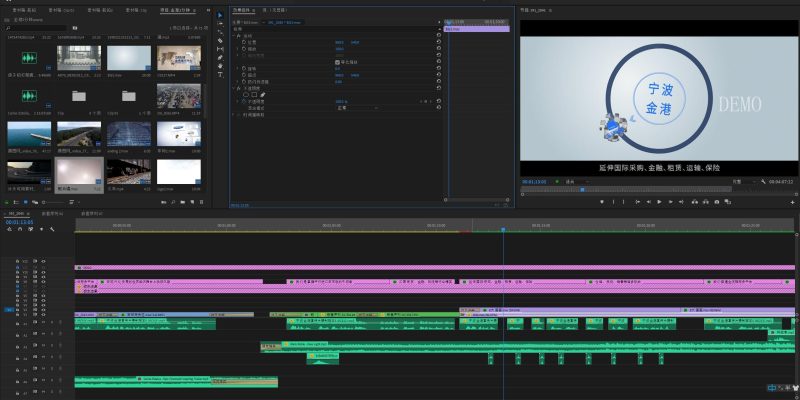Select the Selection arrow tool
800x400 pixels.
point(221,15)
